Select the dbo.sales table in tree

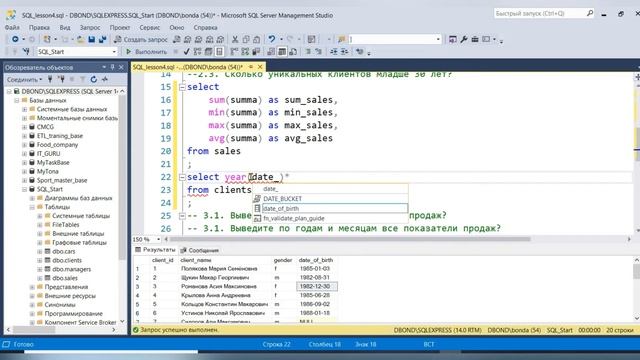pyautogui.click(x=64, y=278)
